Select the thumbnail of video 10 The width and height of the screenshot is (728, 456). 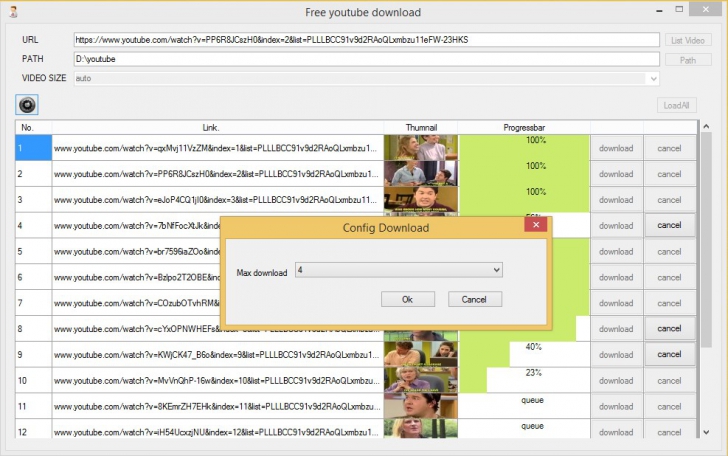click(x=421, y=380)
